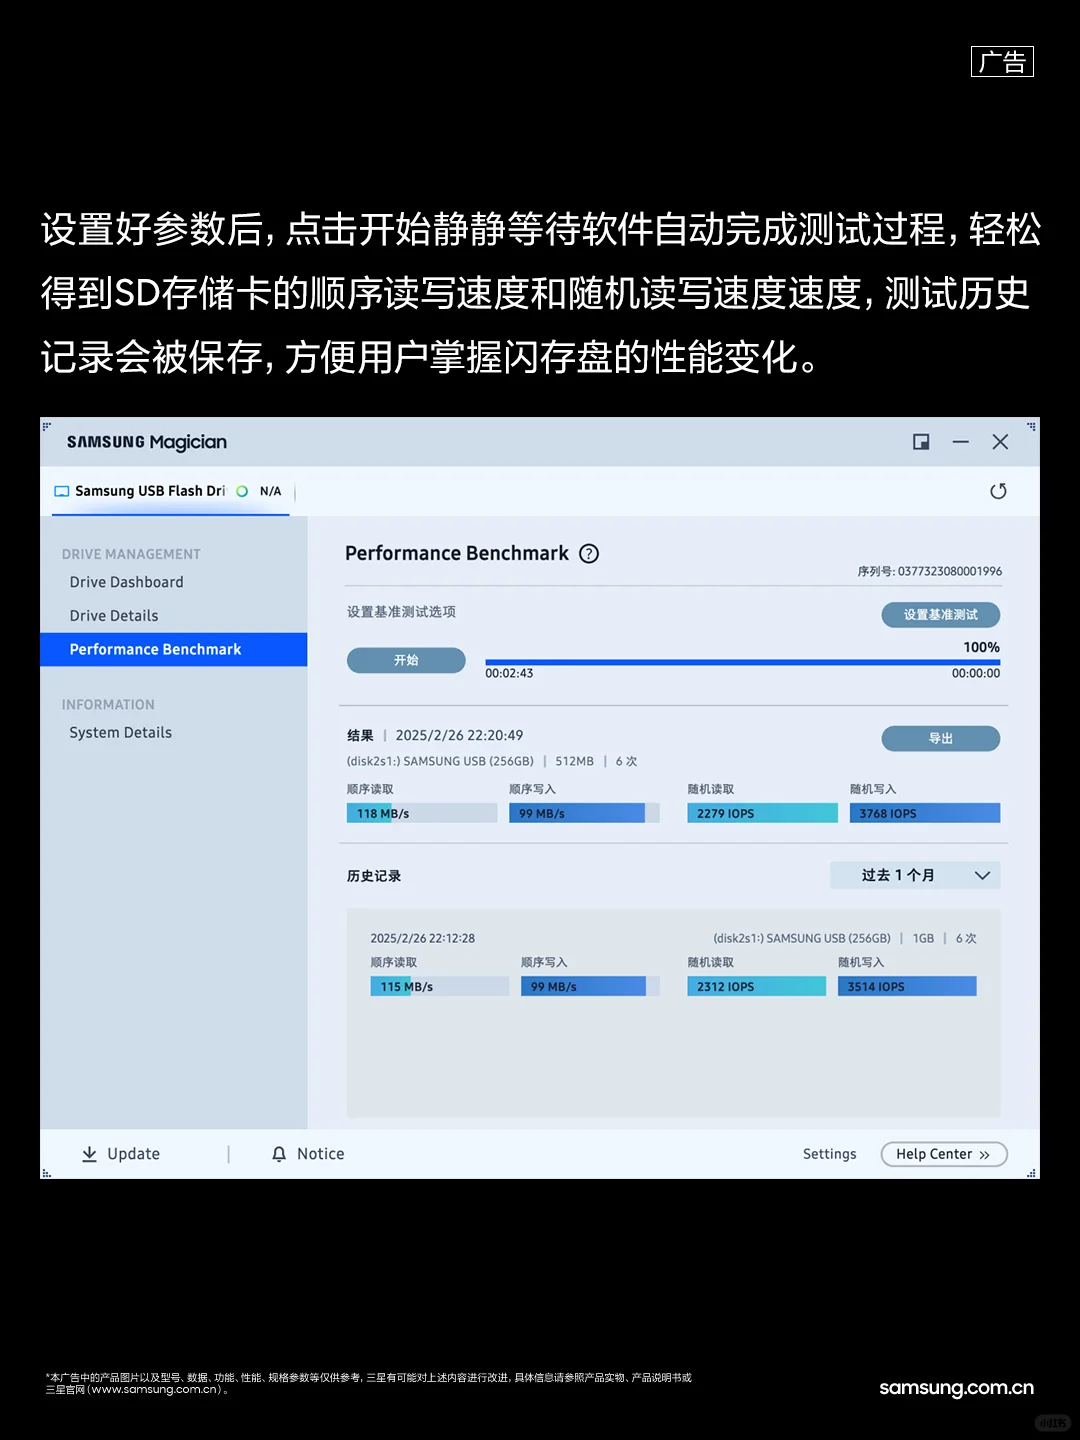Open the 过去 1 个月 history filter dropdown
The width and height of the screenshot is (1080, 1440).
913,874
